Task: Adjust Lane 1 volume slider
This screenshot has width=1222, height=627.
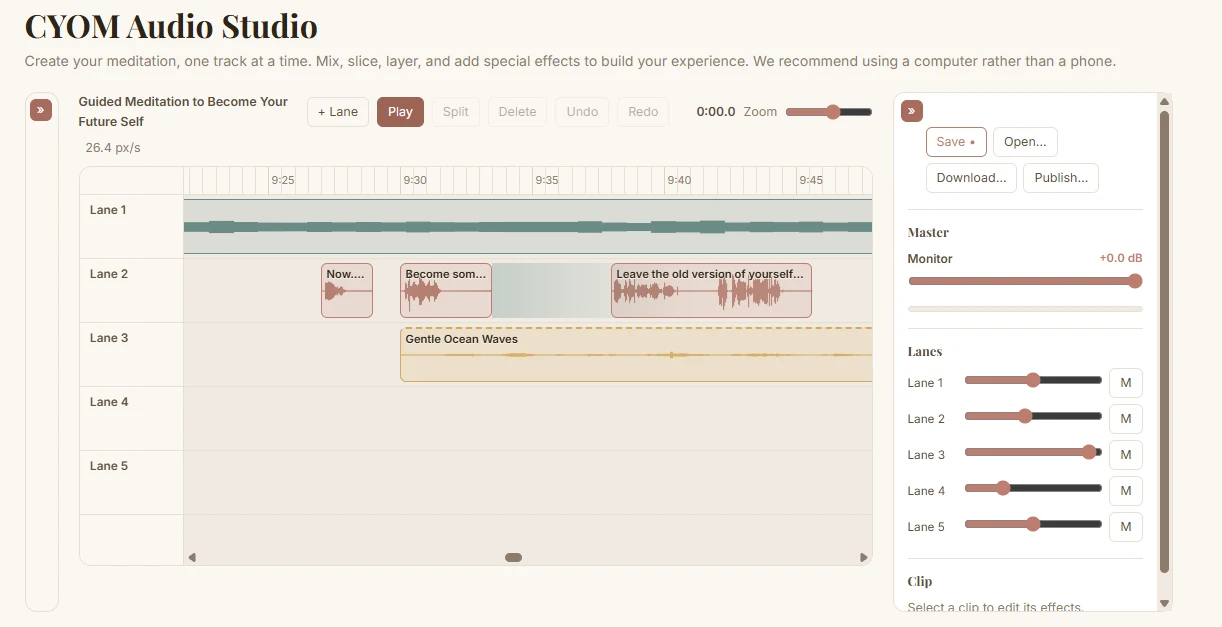Action: pyautogui.click(x=1033, y=380)
